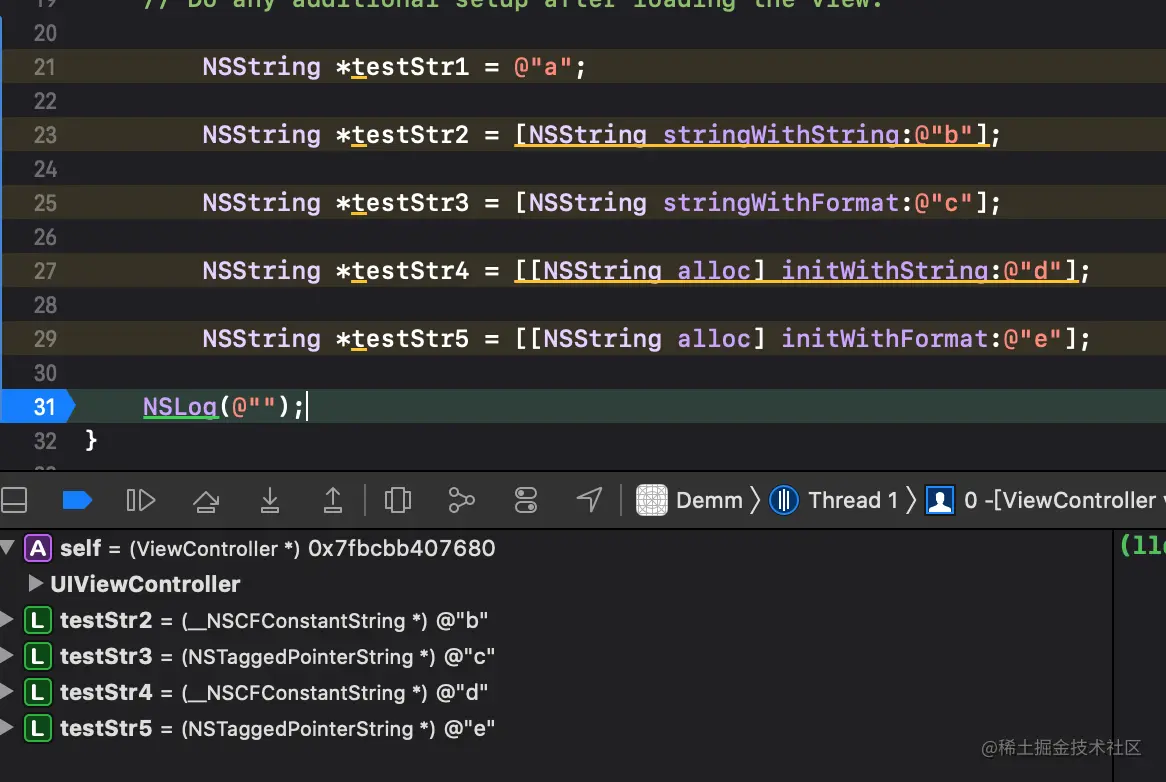Expand the UIViewController row
This screenshot has width=1166, height=782.
point(35,584)
